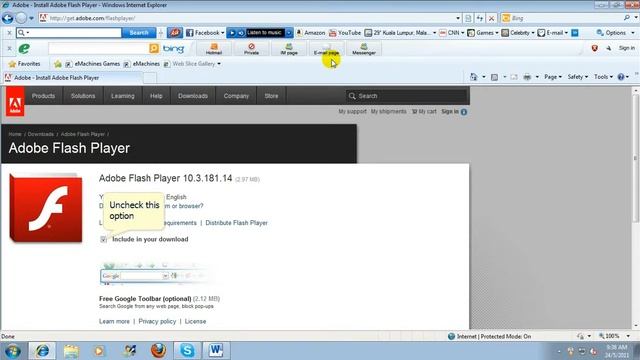Open the Help question mark icon
Viewport: 640px width, 360px height.
[x=621, y=77]
